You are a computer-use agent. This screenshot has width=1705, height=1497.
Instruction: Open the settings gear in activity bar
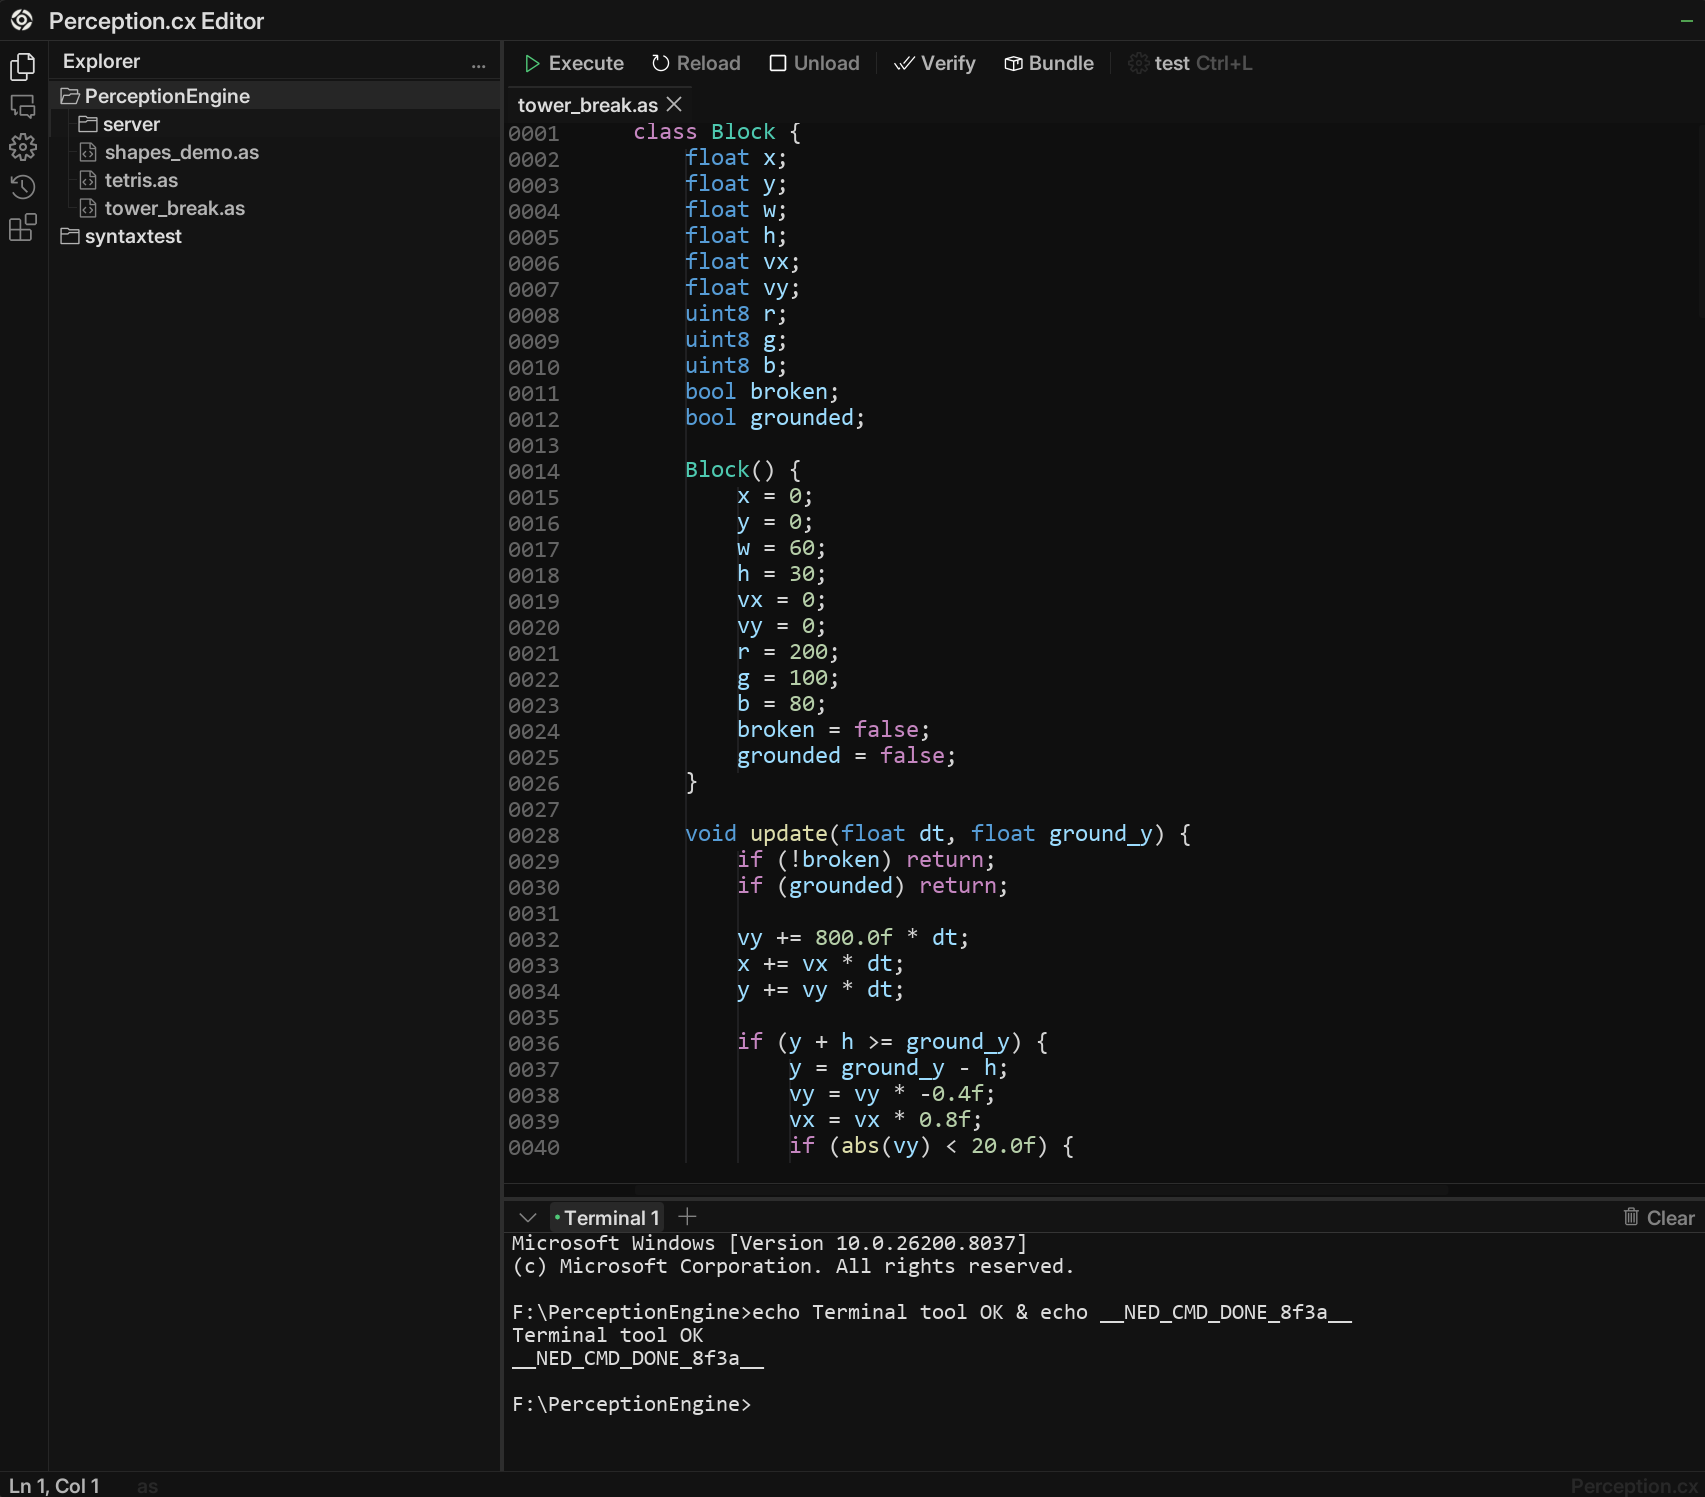[22, 147]
